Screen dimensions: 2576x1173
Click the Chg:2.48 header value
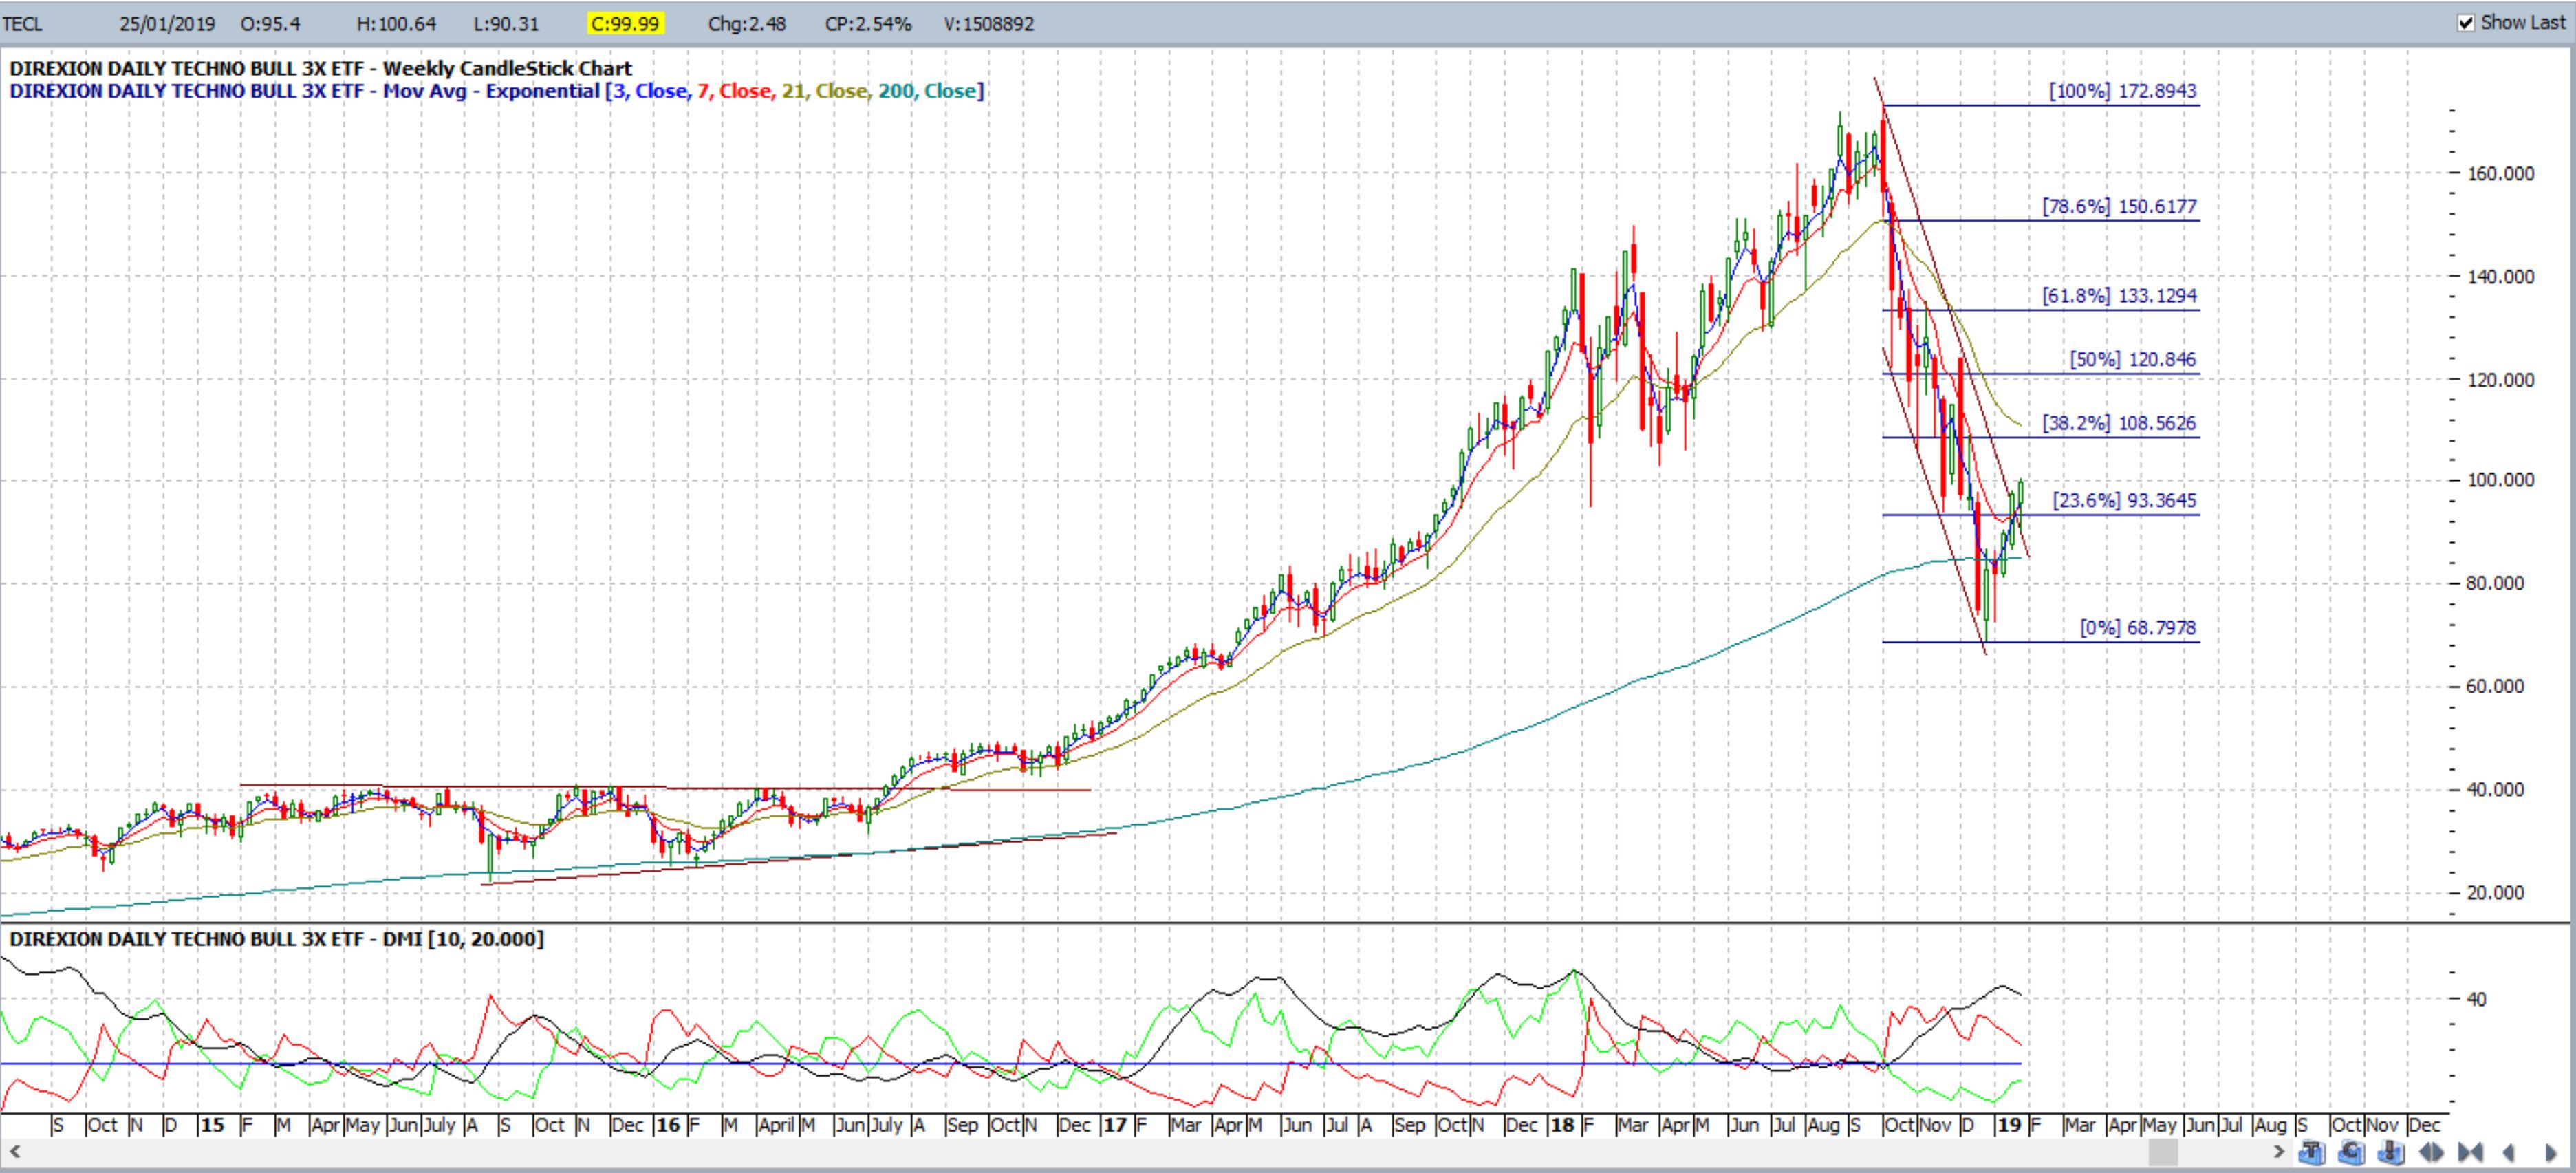[x=746, y=23]
